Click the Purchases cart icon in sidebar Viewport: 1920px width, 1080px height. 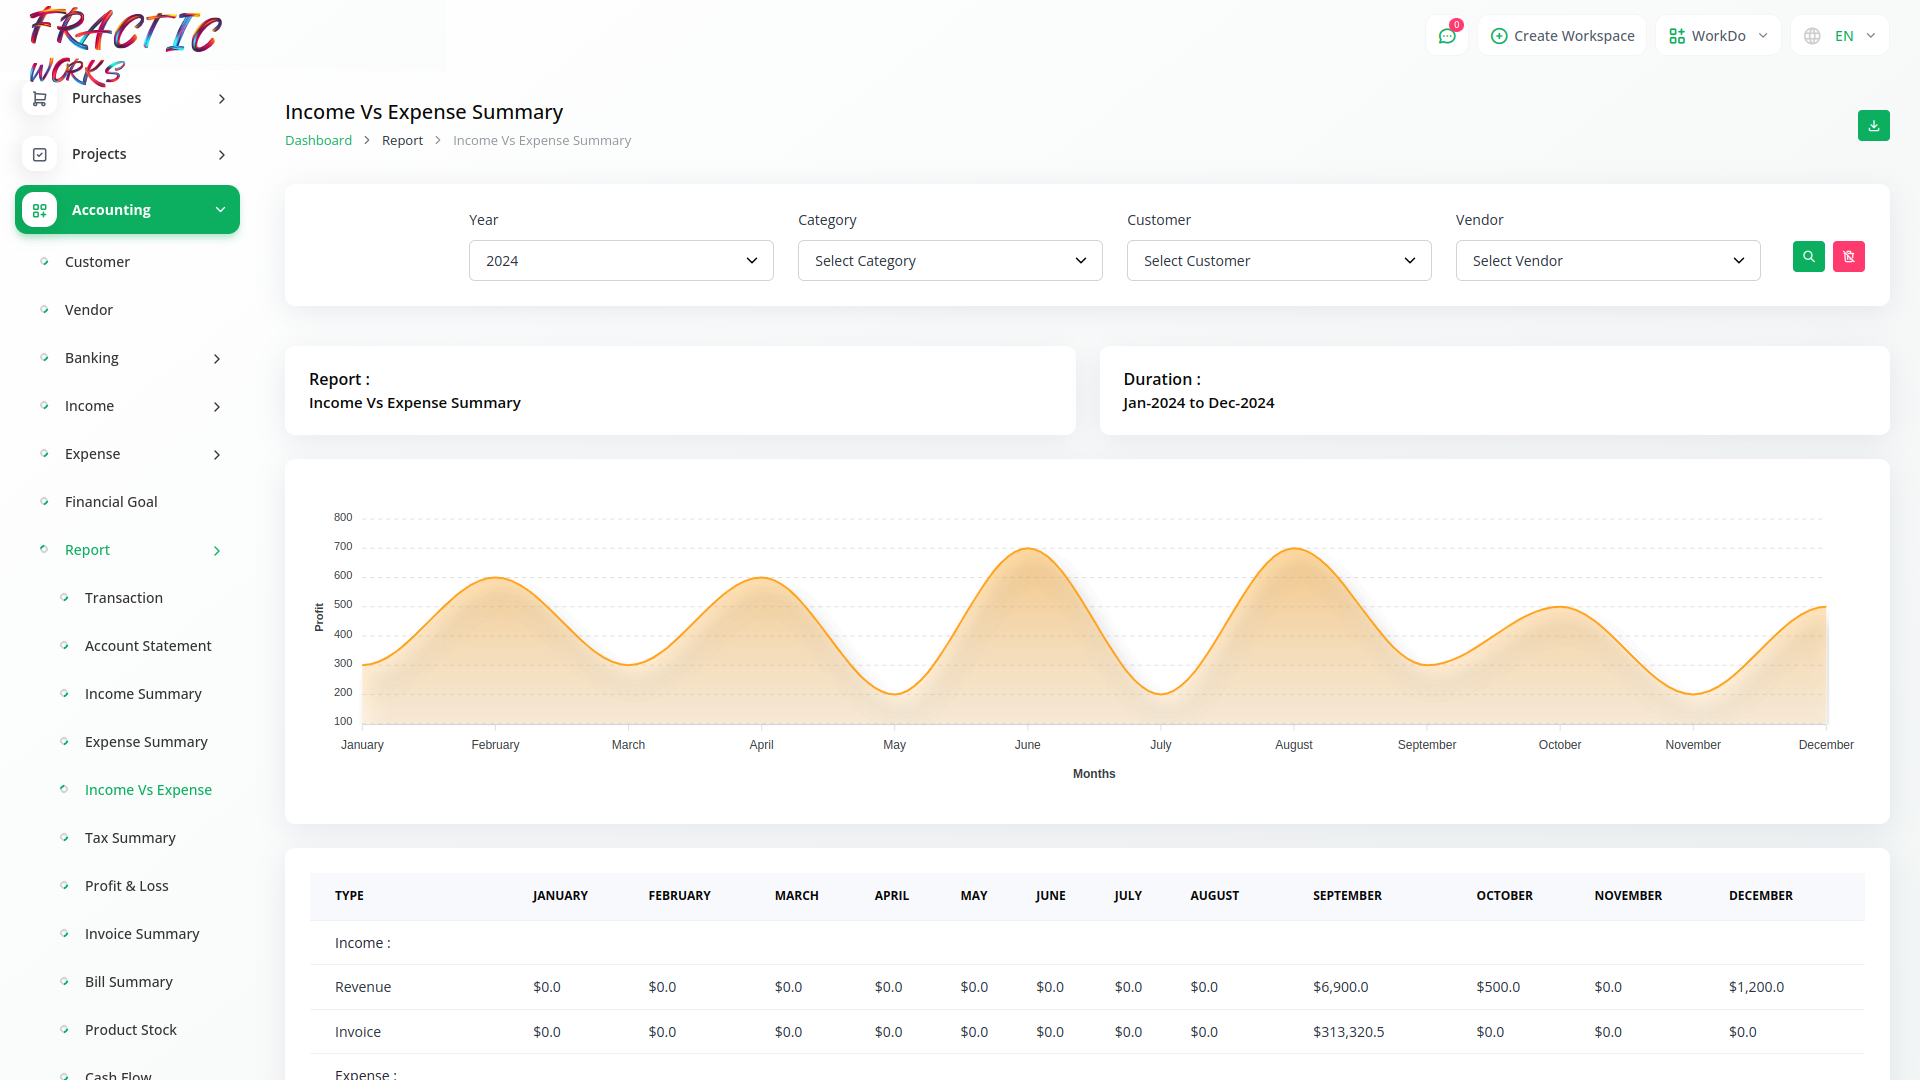(40, 99)
